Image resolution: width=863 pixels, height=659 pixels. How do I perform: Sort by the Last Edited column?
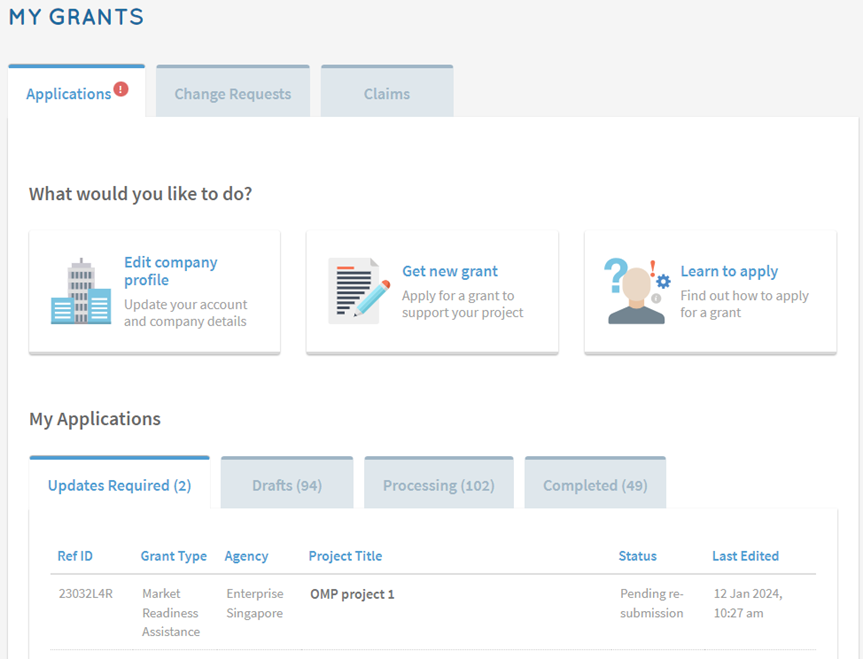click(x=745, y=556)
